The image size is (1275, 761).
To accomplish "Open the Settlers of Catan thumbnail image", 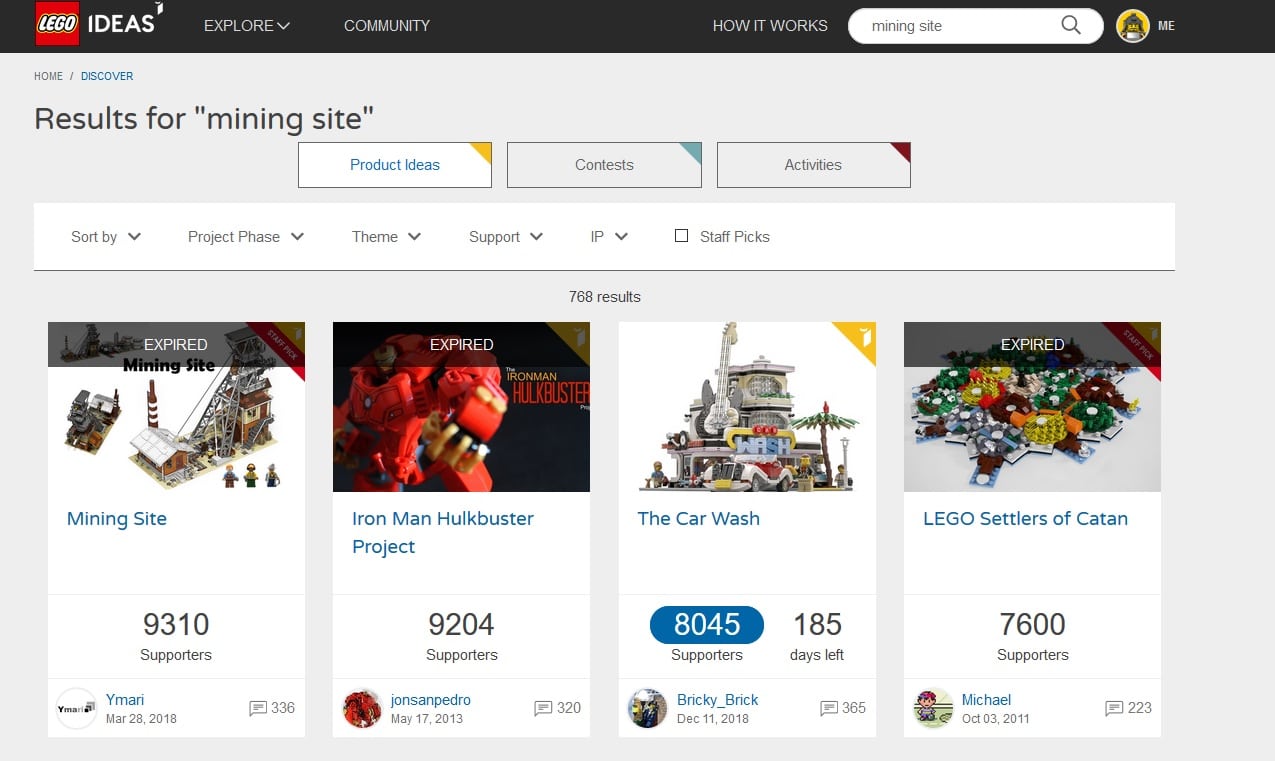I will (1032, 407).
